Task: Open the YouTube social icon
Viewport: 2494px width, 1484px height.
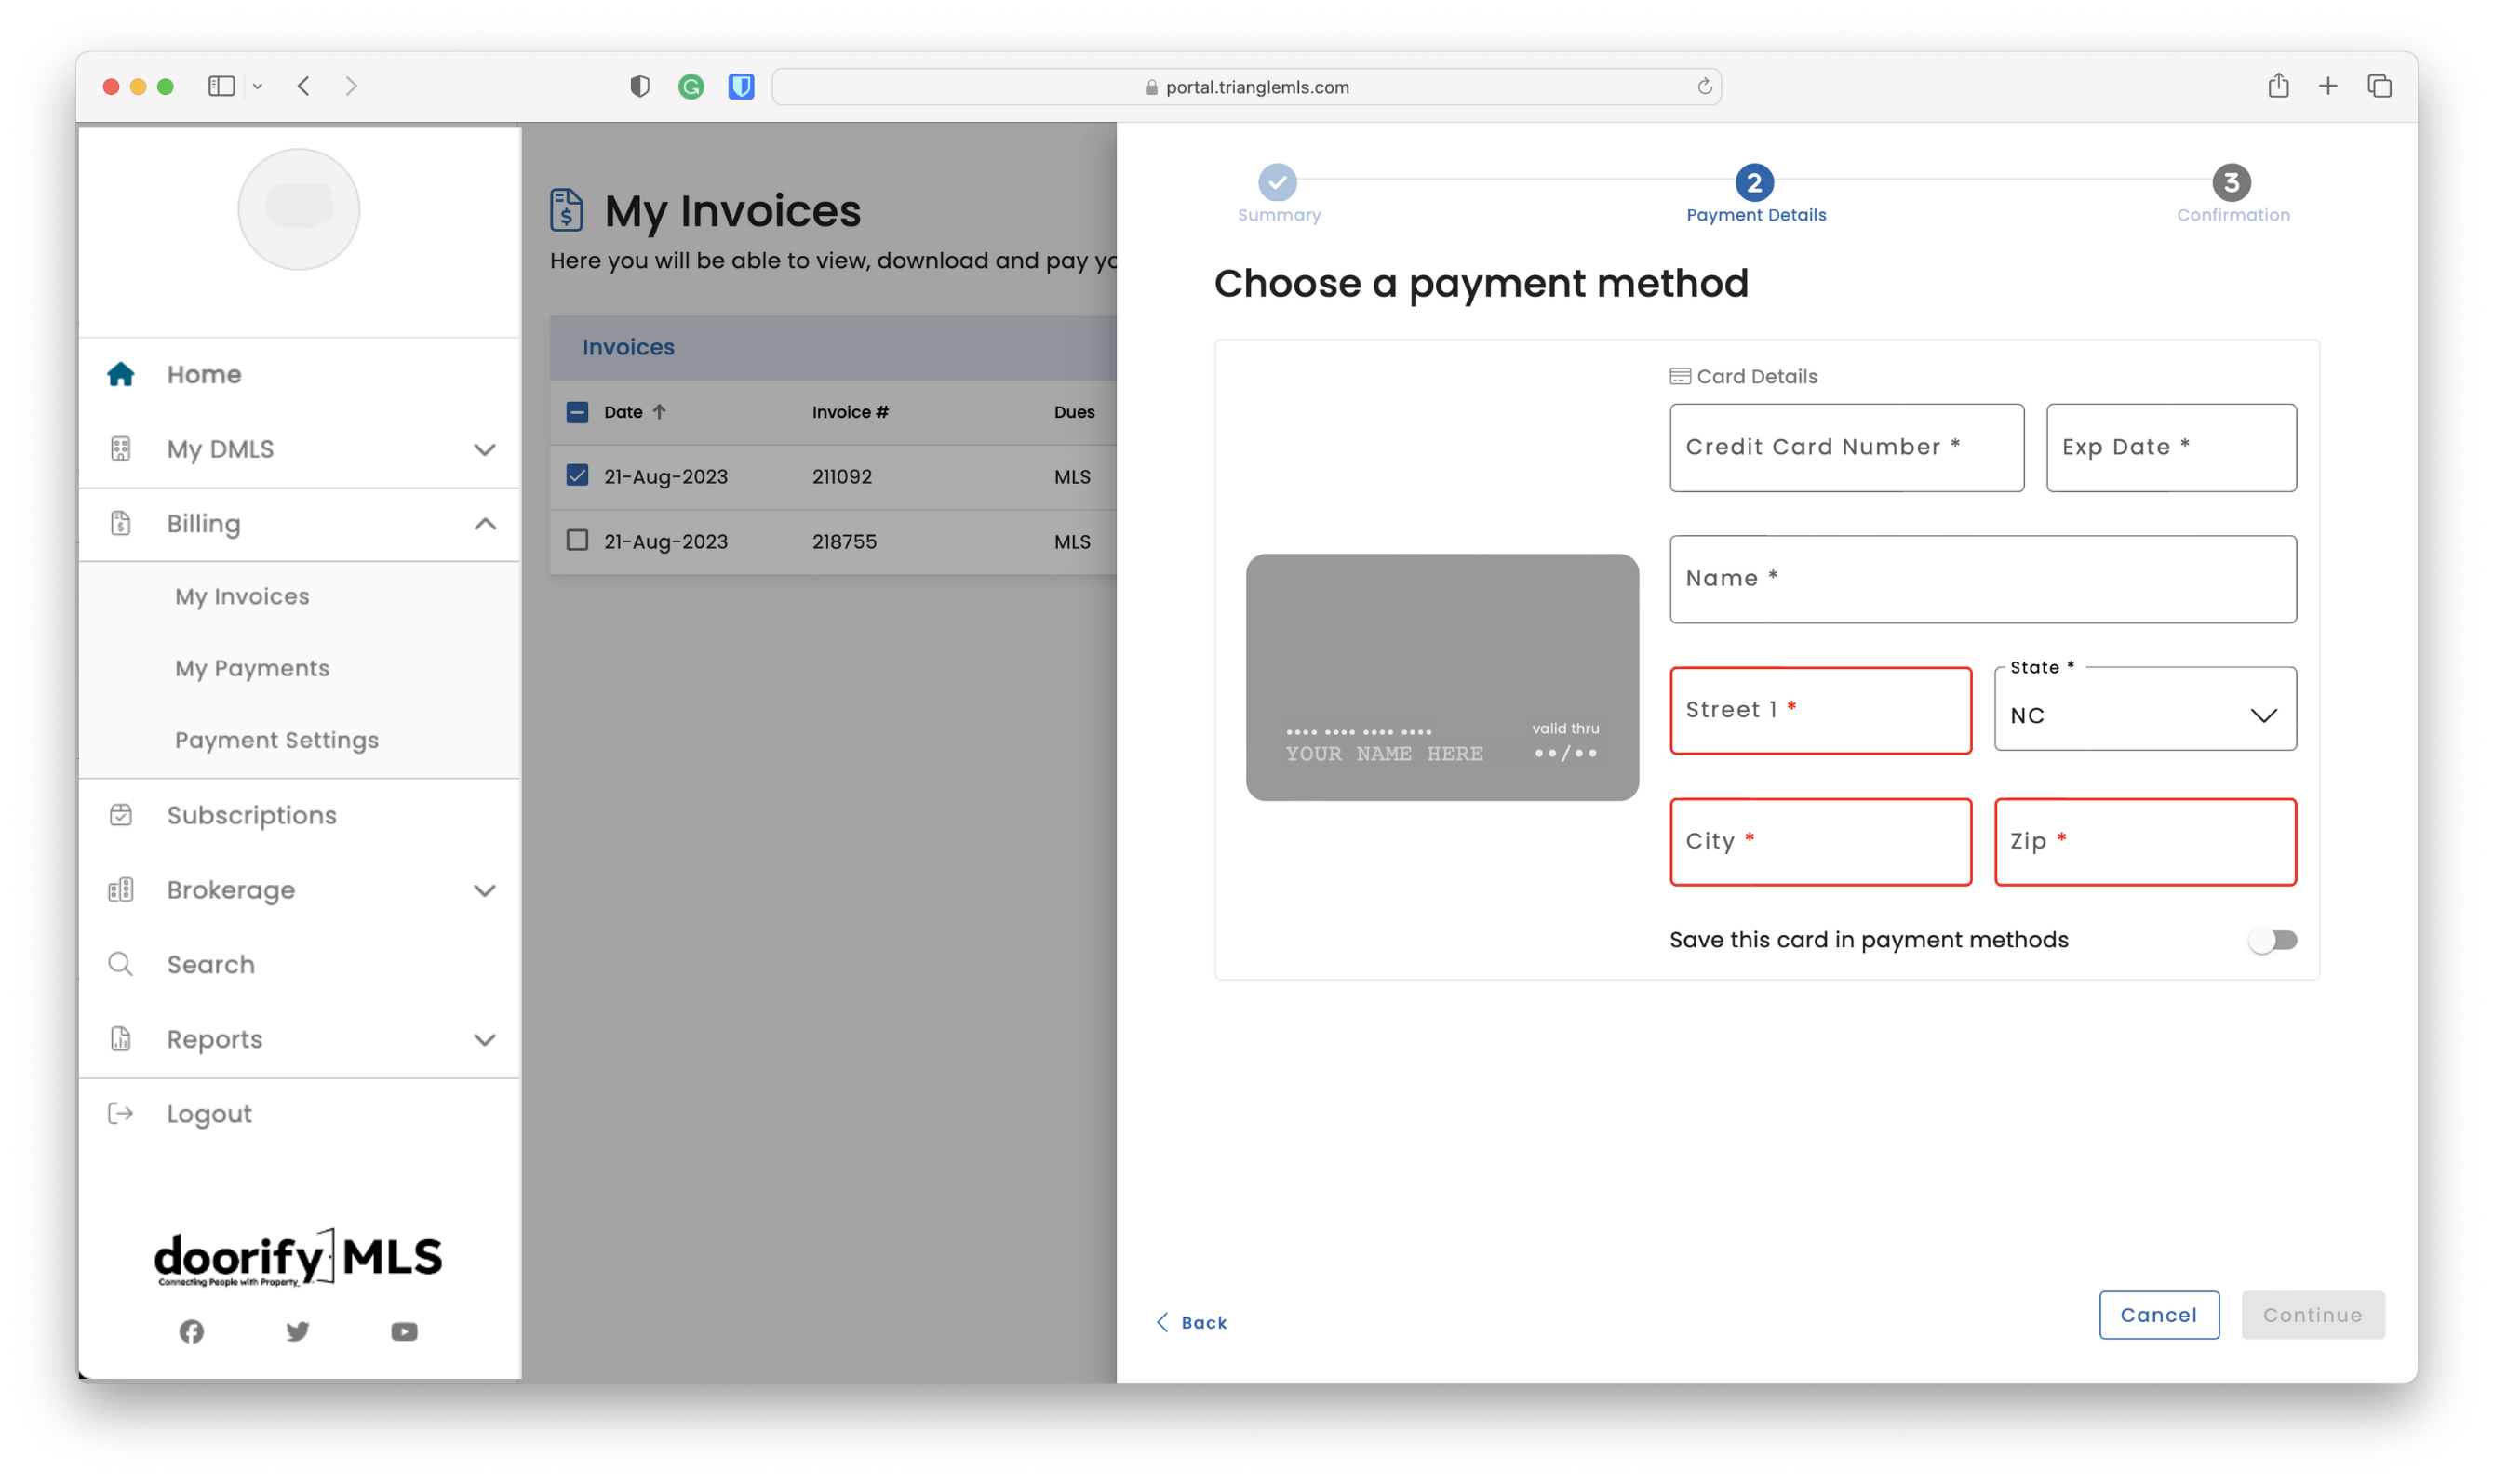Action: click(404, 1331)
